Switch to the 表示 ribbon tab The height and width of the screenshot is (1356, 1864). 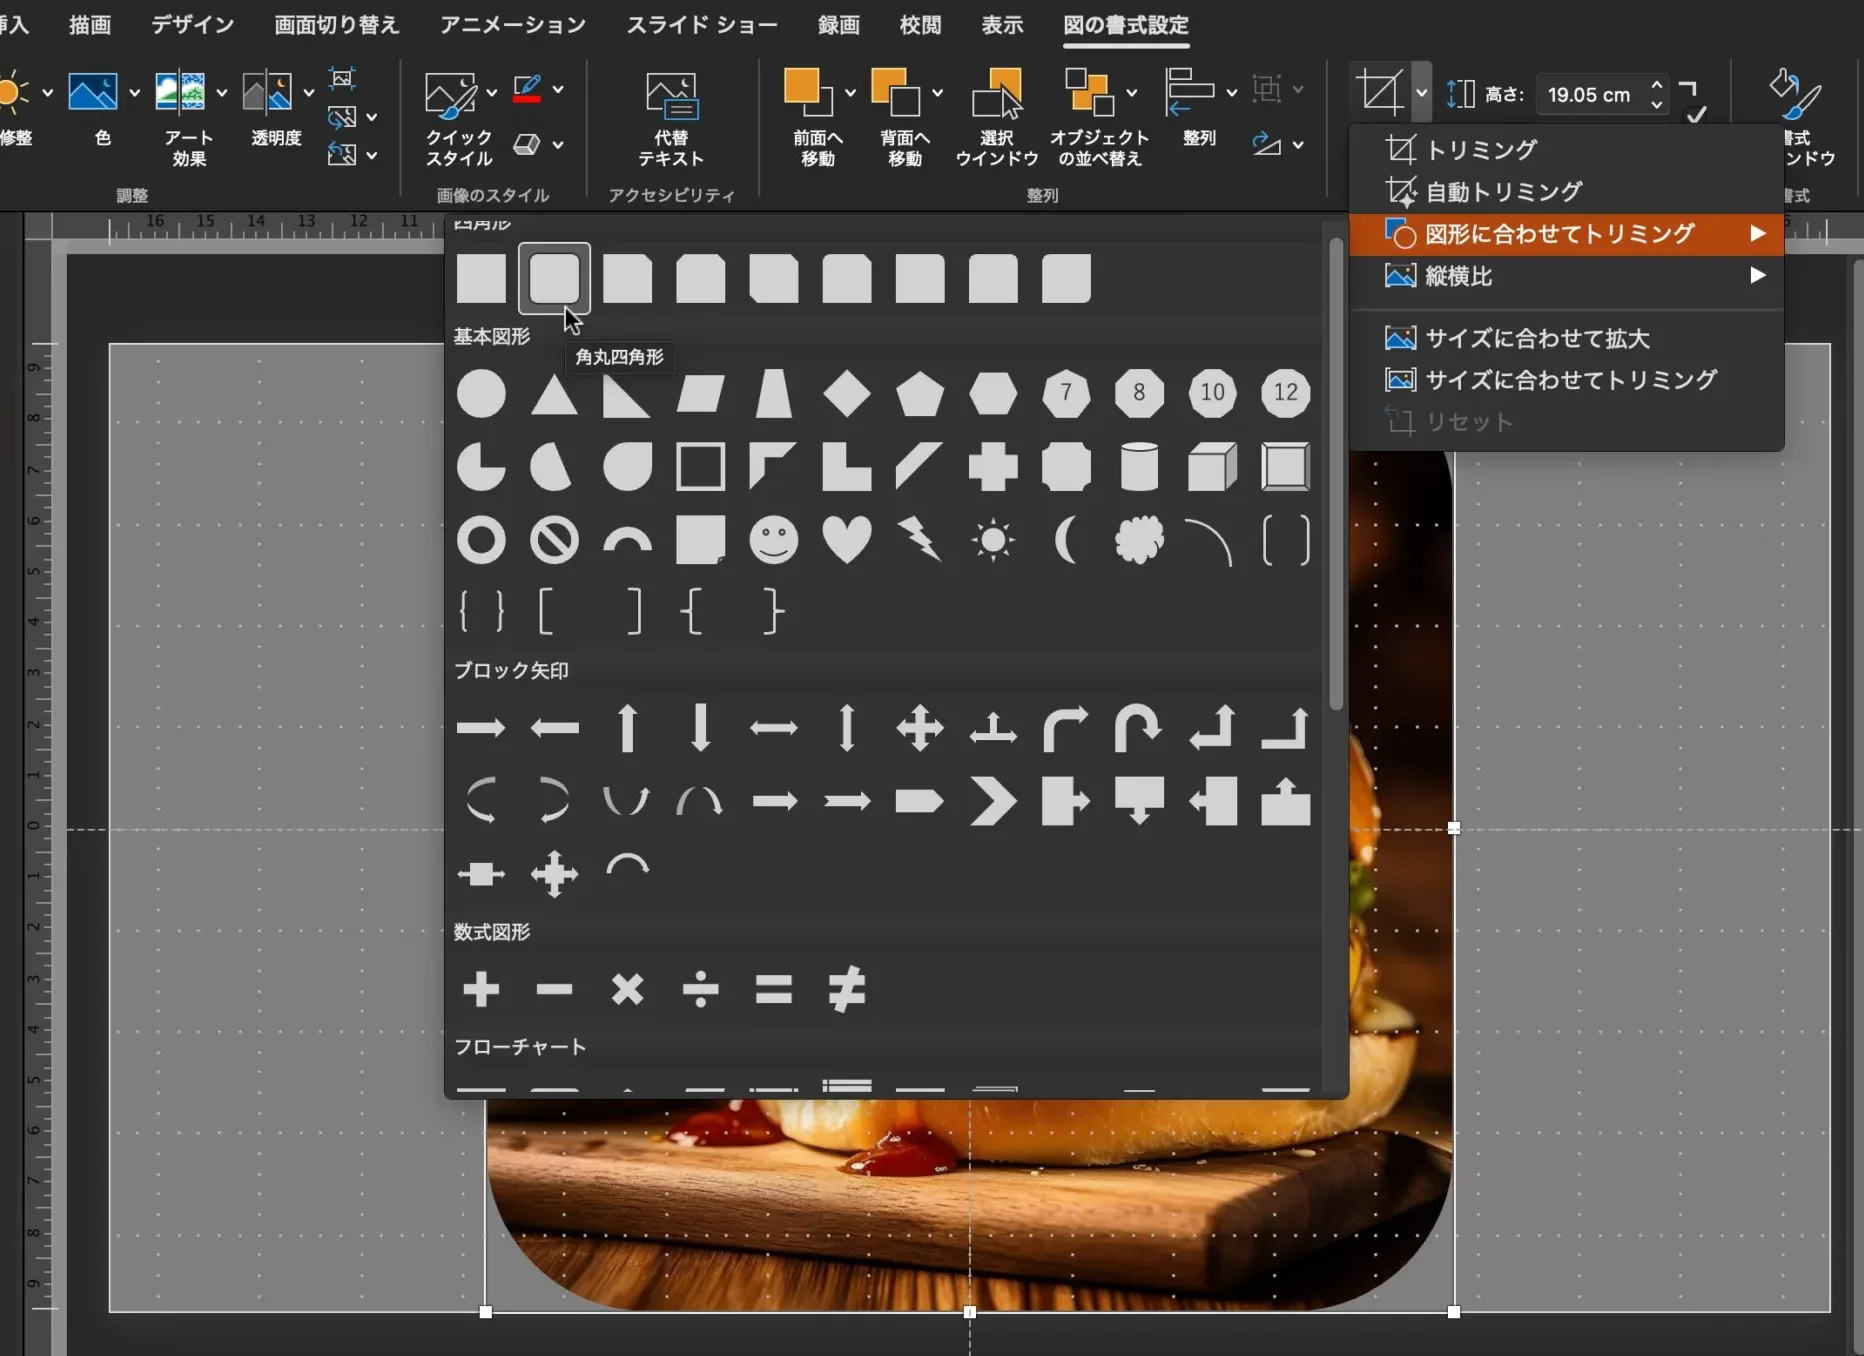[x=1001, y=25]
